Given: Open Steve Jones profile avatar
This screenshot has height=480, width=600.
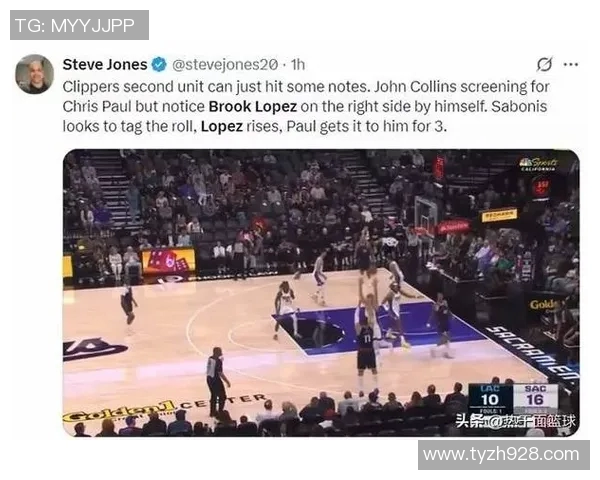Looking at the screenshot, I should [34, 74].
